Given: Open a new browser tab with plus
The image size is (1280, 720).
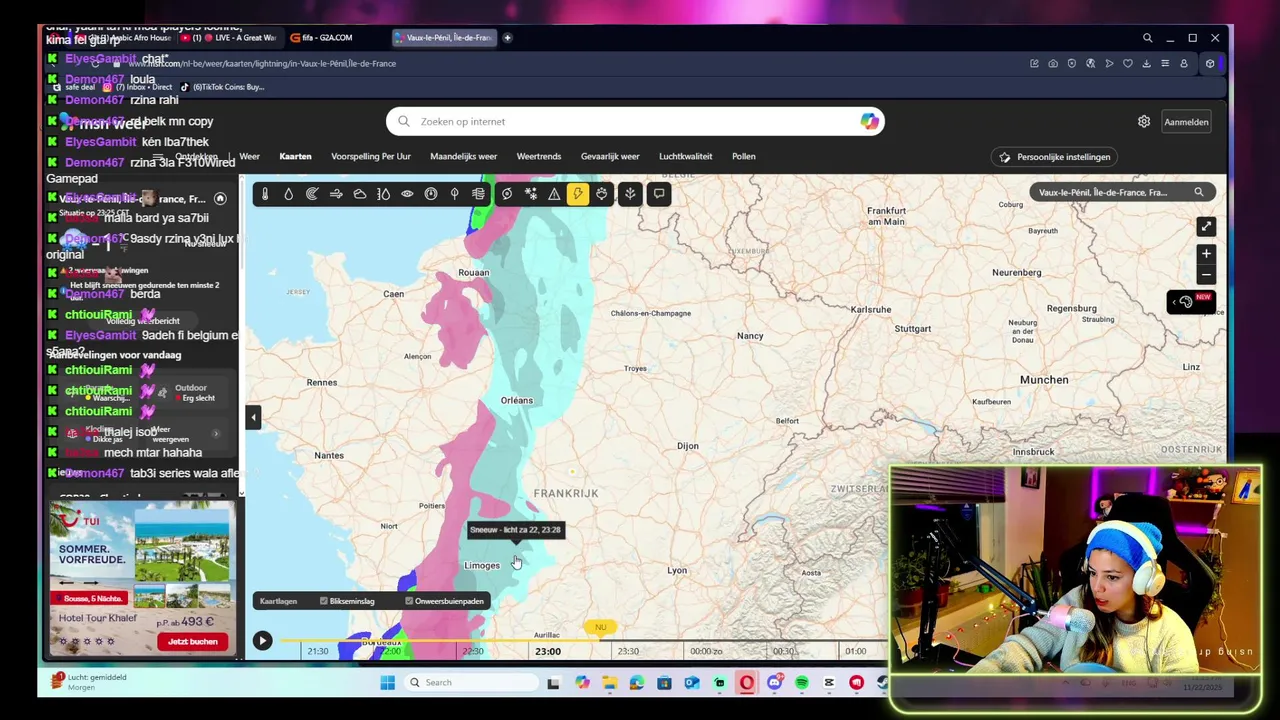Looking at the screenshot, I should (507, 38).
